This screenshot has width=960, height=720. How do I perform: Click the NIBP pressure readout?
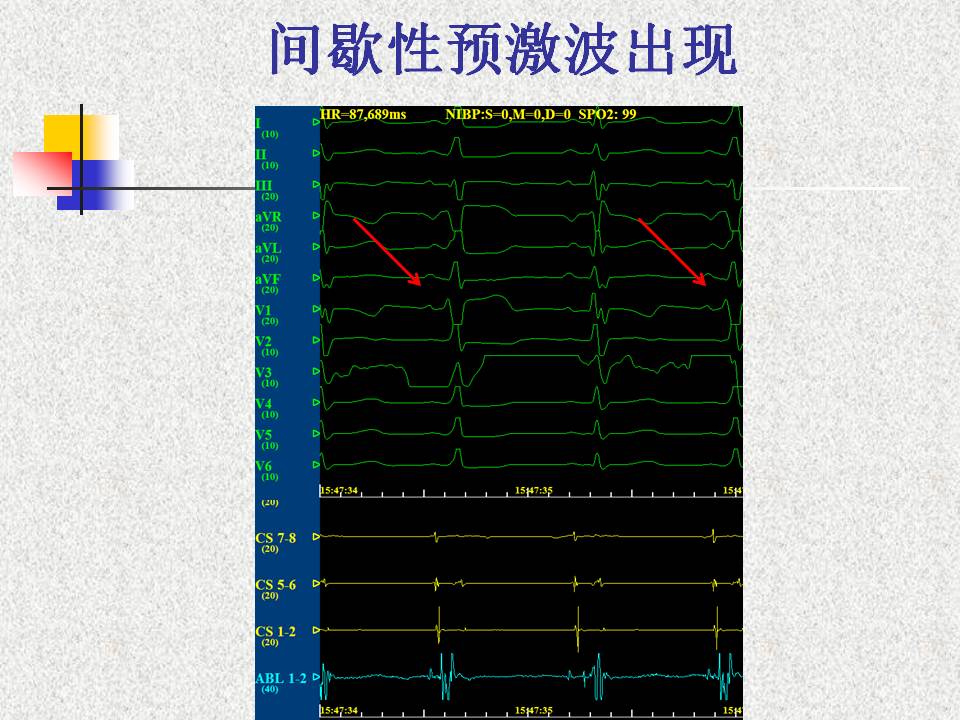(507, 114)
